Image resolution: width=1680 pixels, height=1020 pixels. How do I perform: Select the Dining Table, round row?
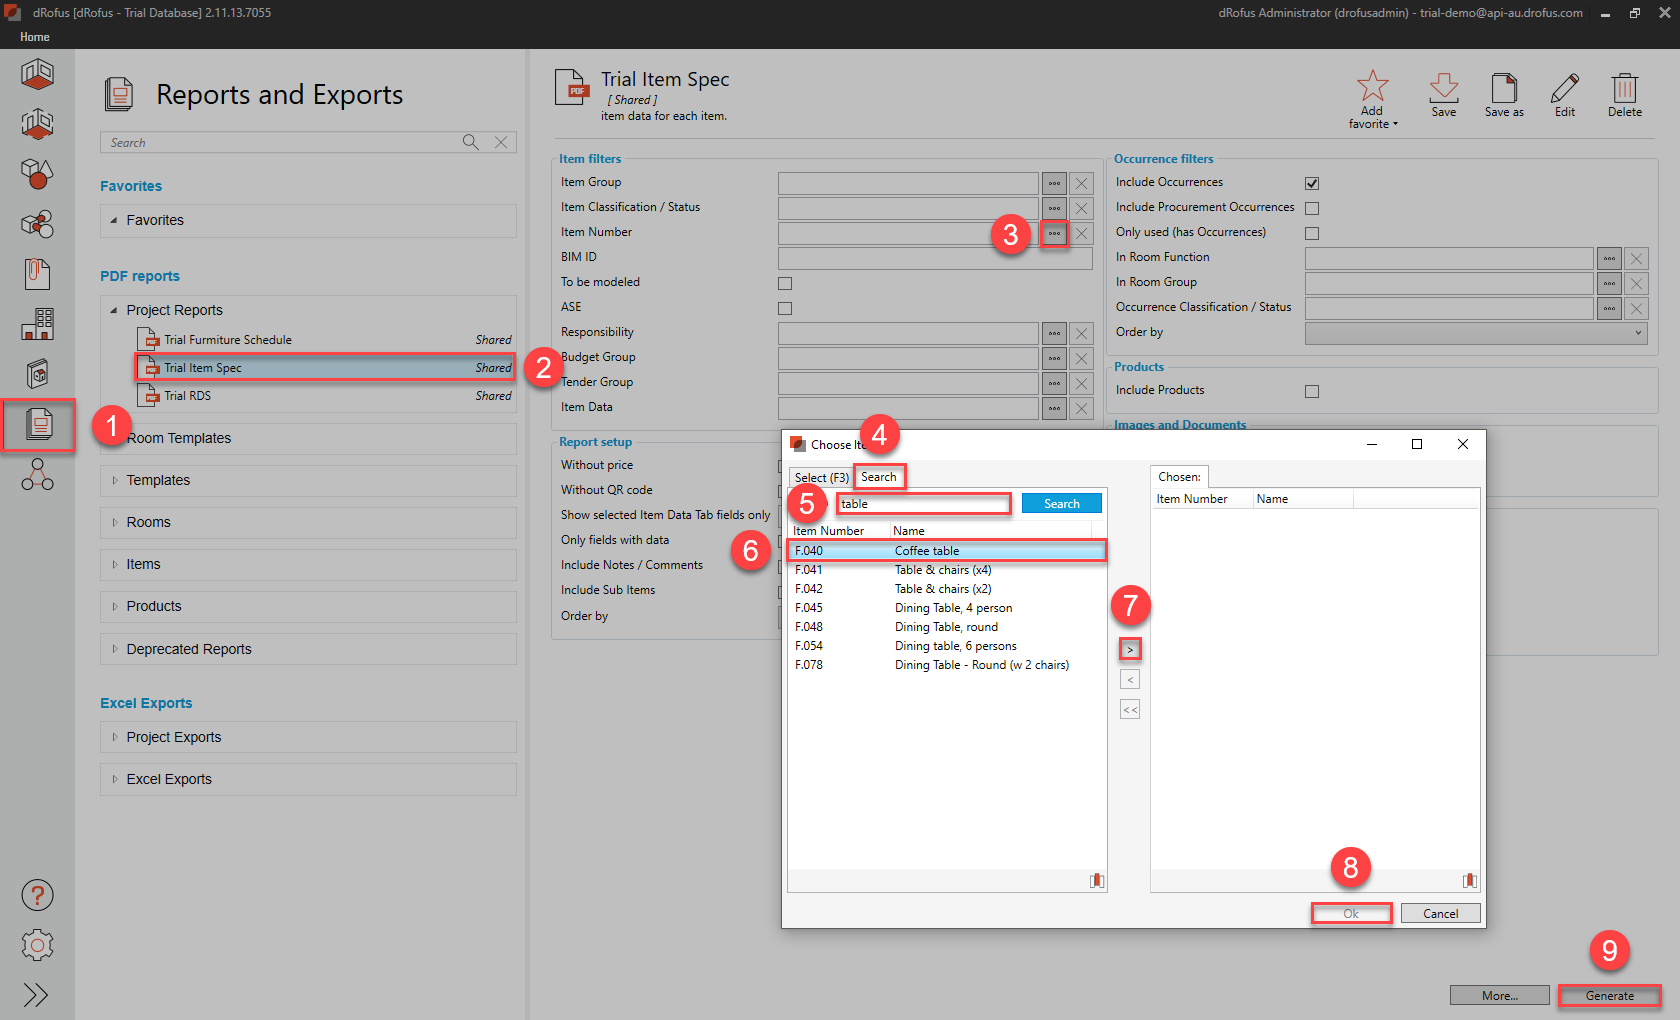point(945,627)
